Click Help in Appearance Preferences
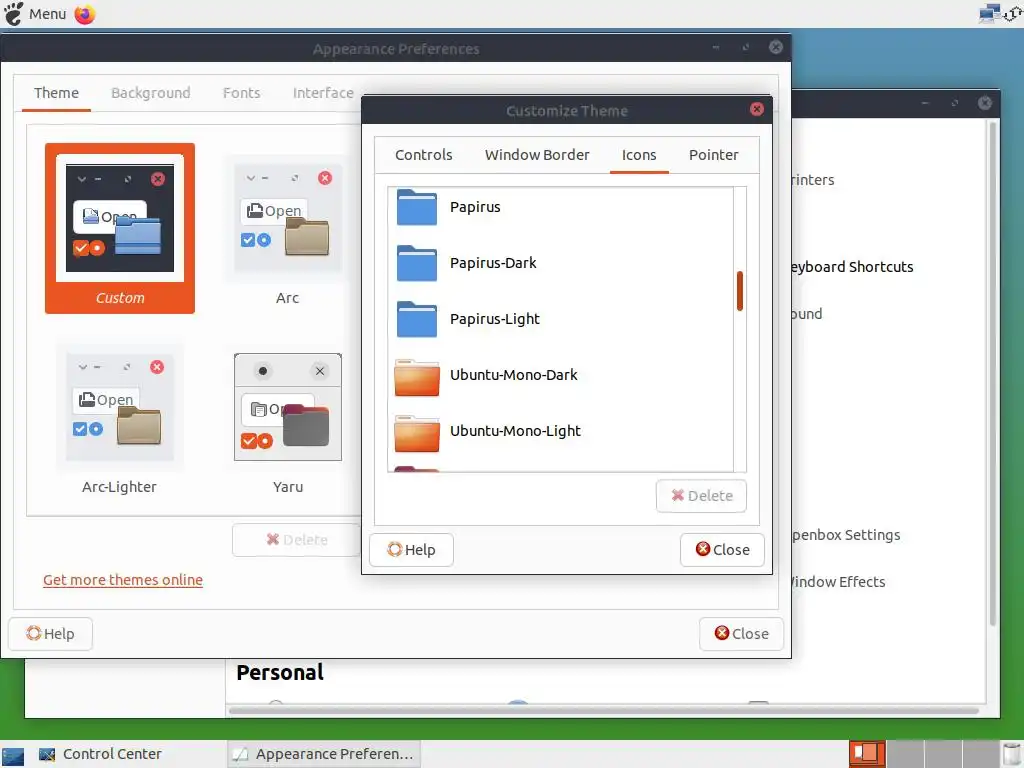 (x=50, y=633)
